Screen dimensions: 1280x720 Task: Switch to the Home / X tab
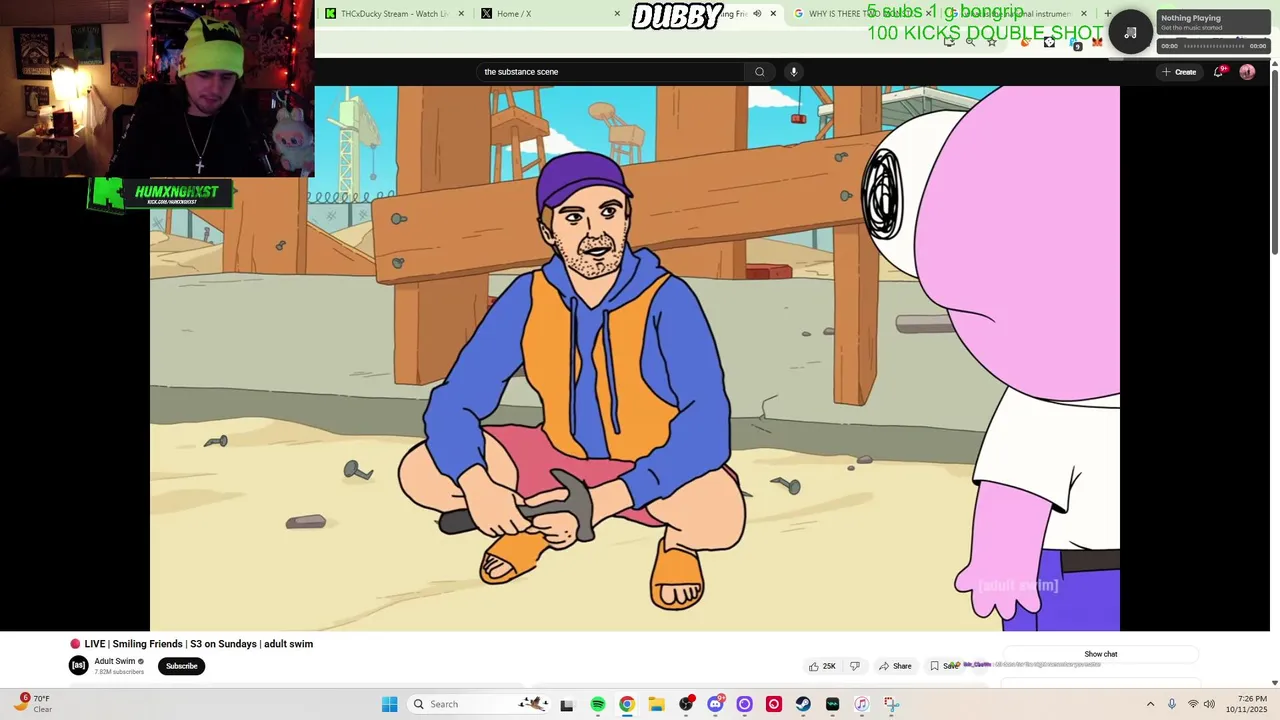pyautogui.click(x=548, y=14)
